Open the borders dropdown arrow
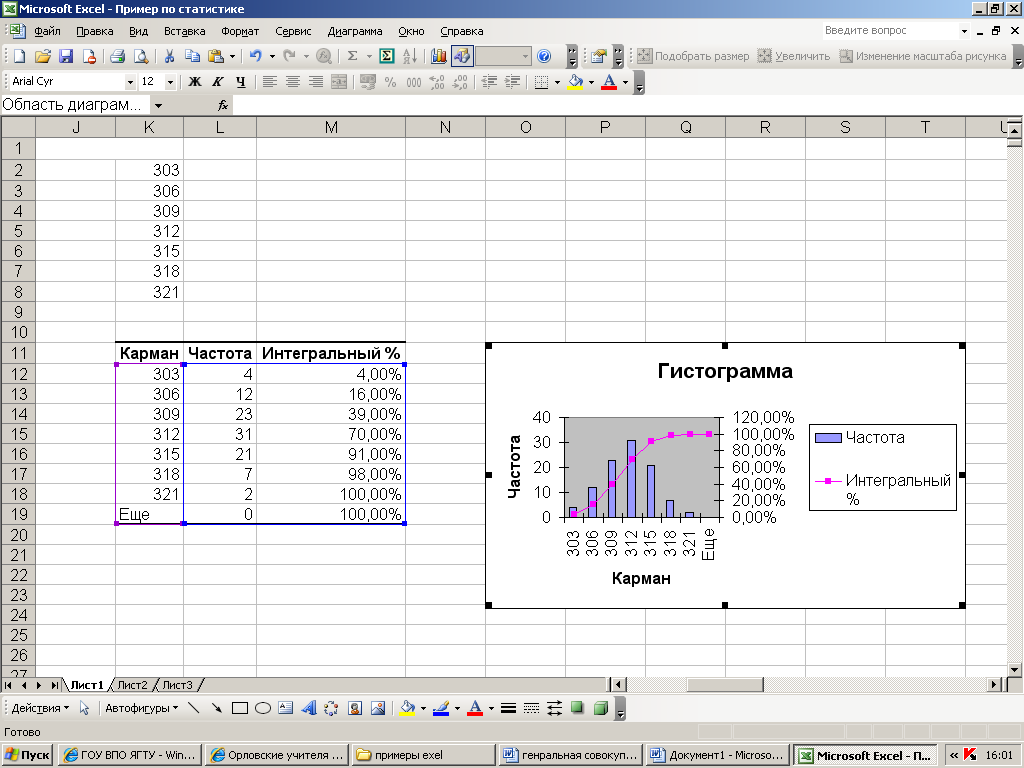The image size is (1024, 768). point(557,82)
